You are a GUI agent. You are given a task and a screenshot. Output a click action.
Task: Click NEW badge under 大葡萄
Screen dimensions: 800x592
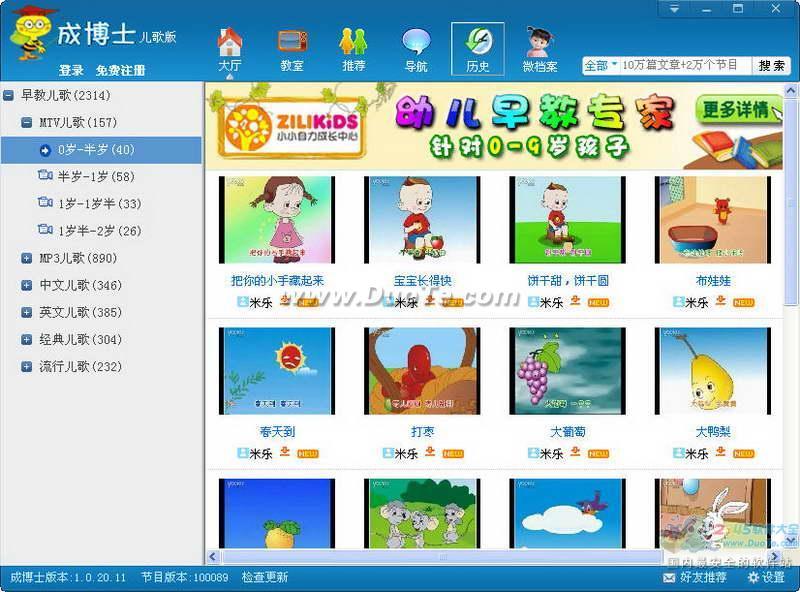coord(598,454)
